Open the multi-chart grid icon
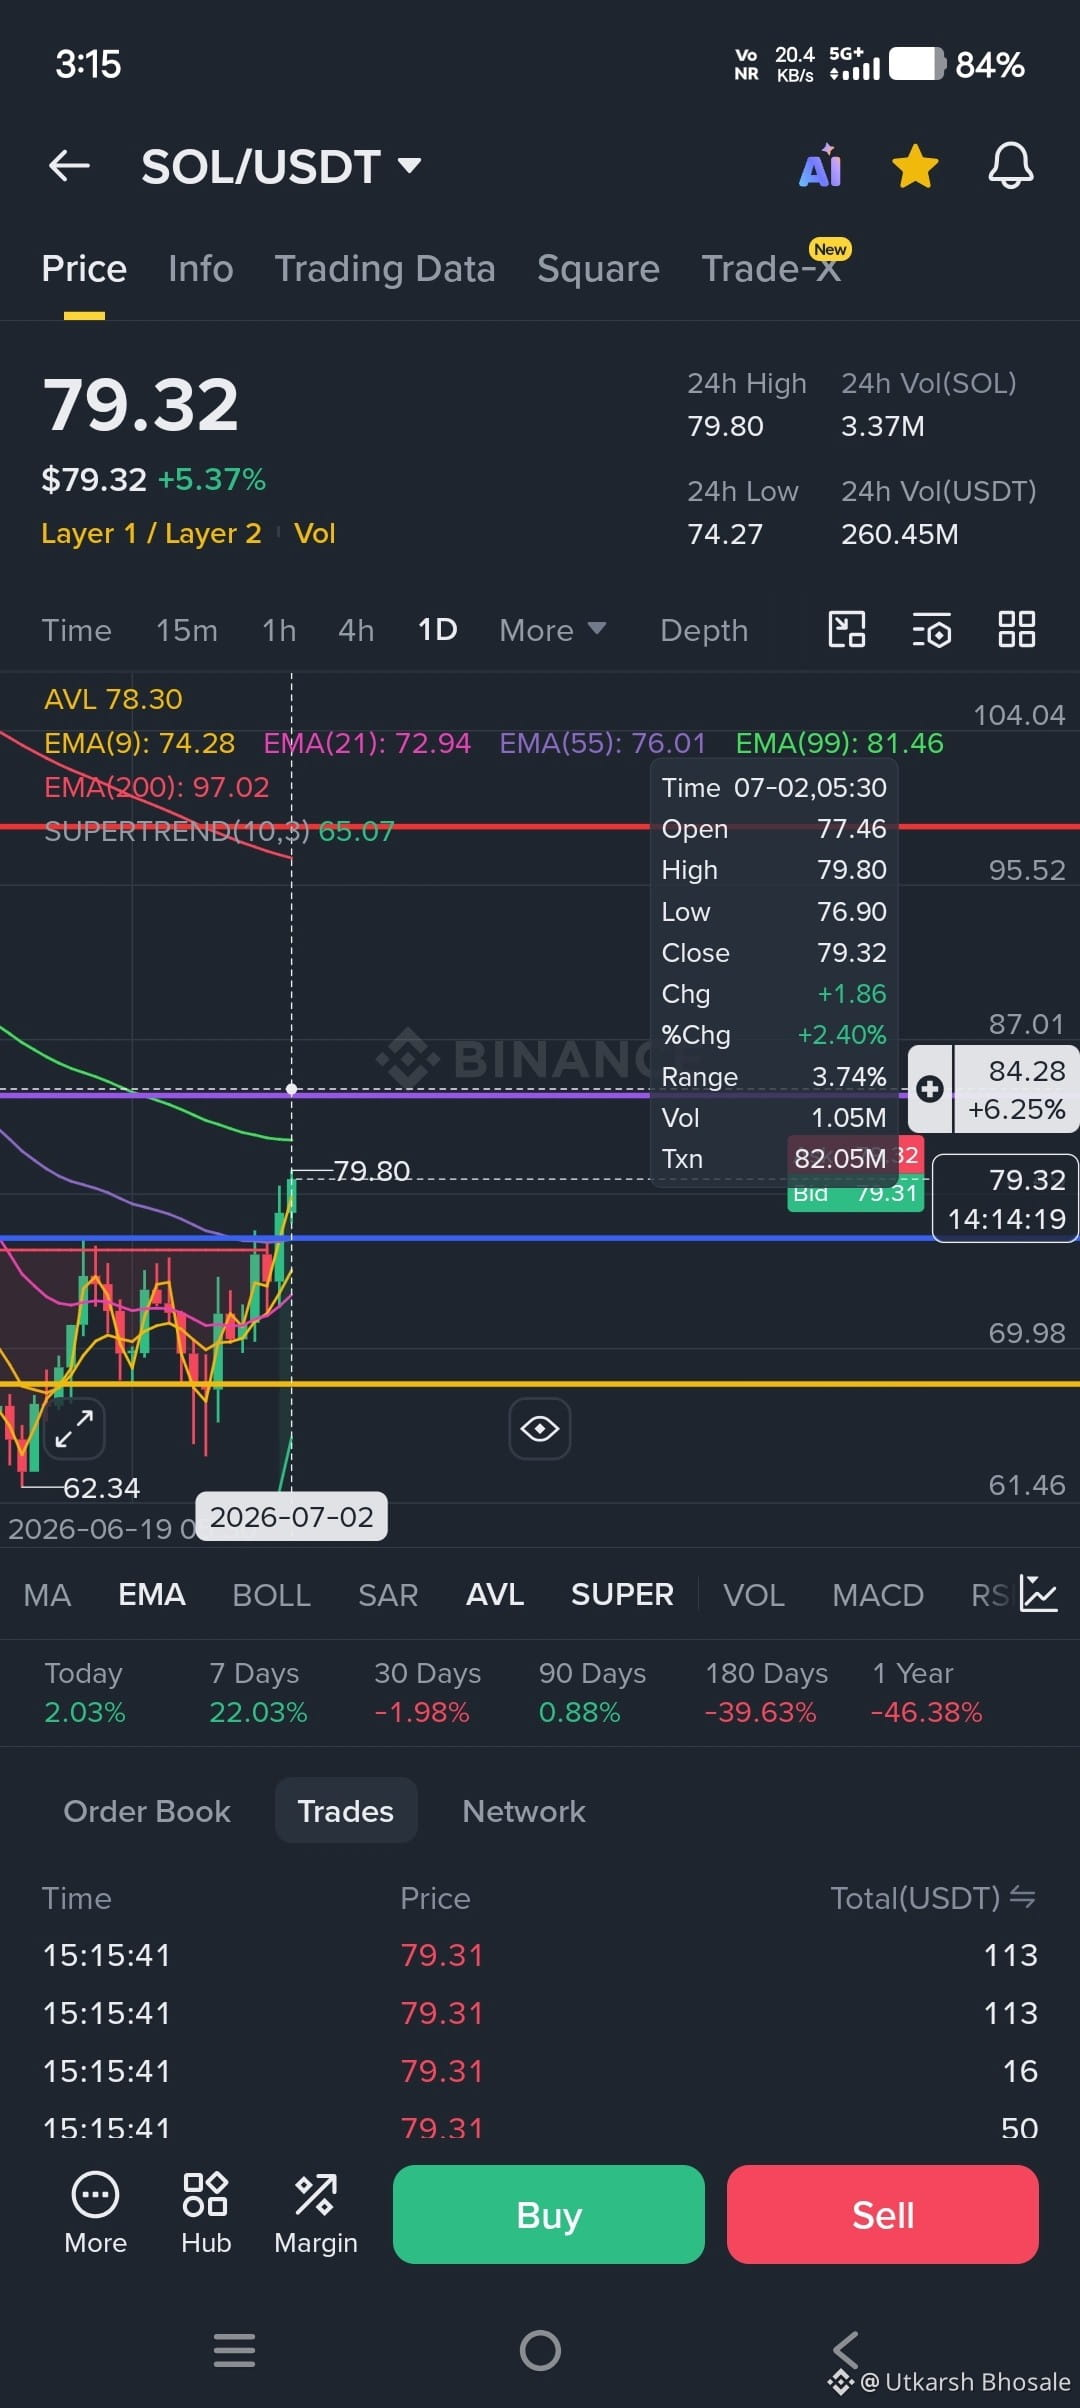The image size is (1080, 2408). tap(1017, 630)
